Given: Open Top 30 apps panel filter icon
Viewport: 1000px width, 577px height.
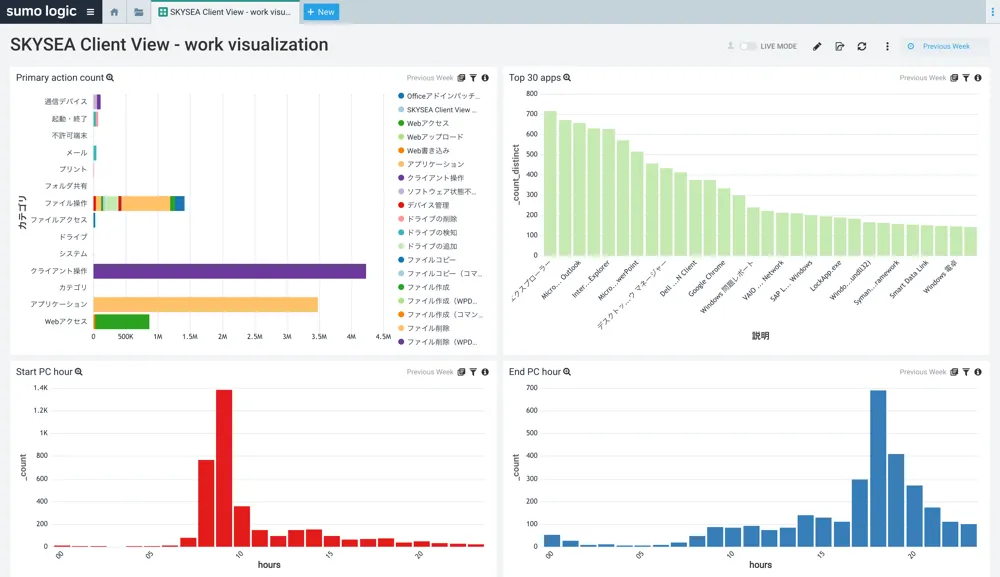Looking at the screenshot, I should (x=966, y=78).
